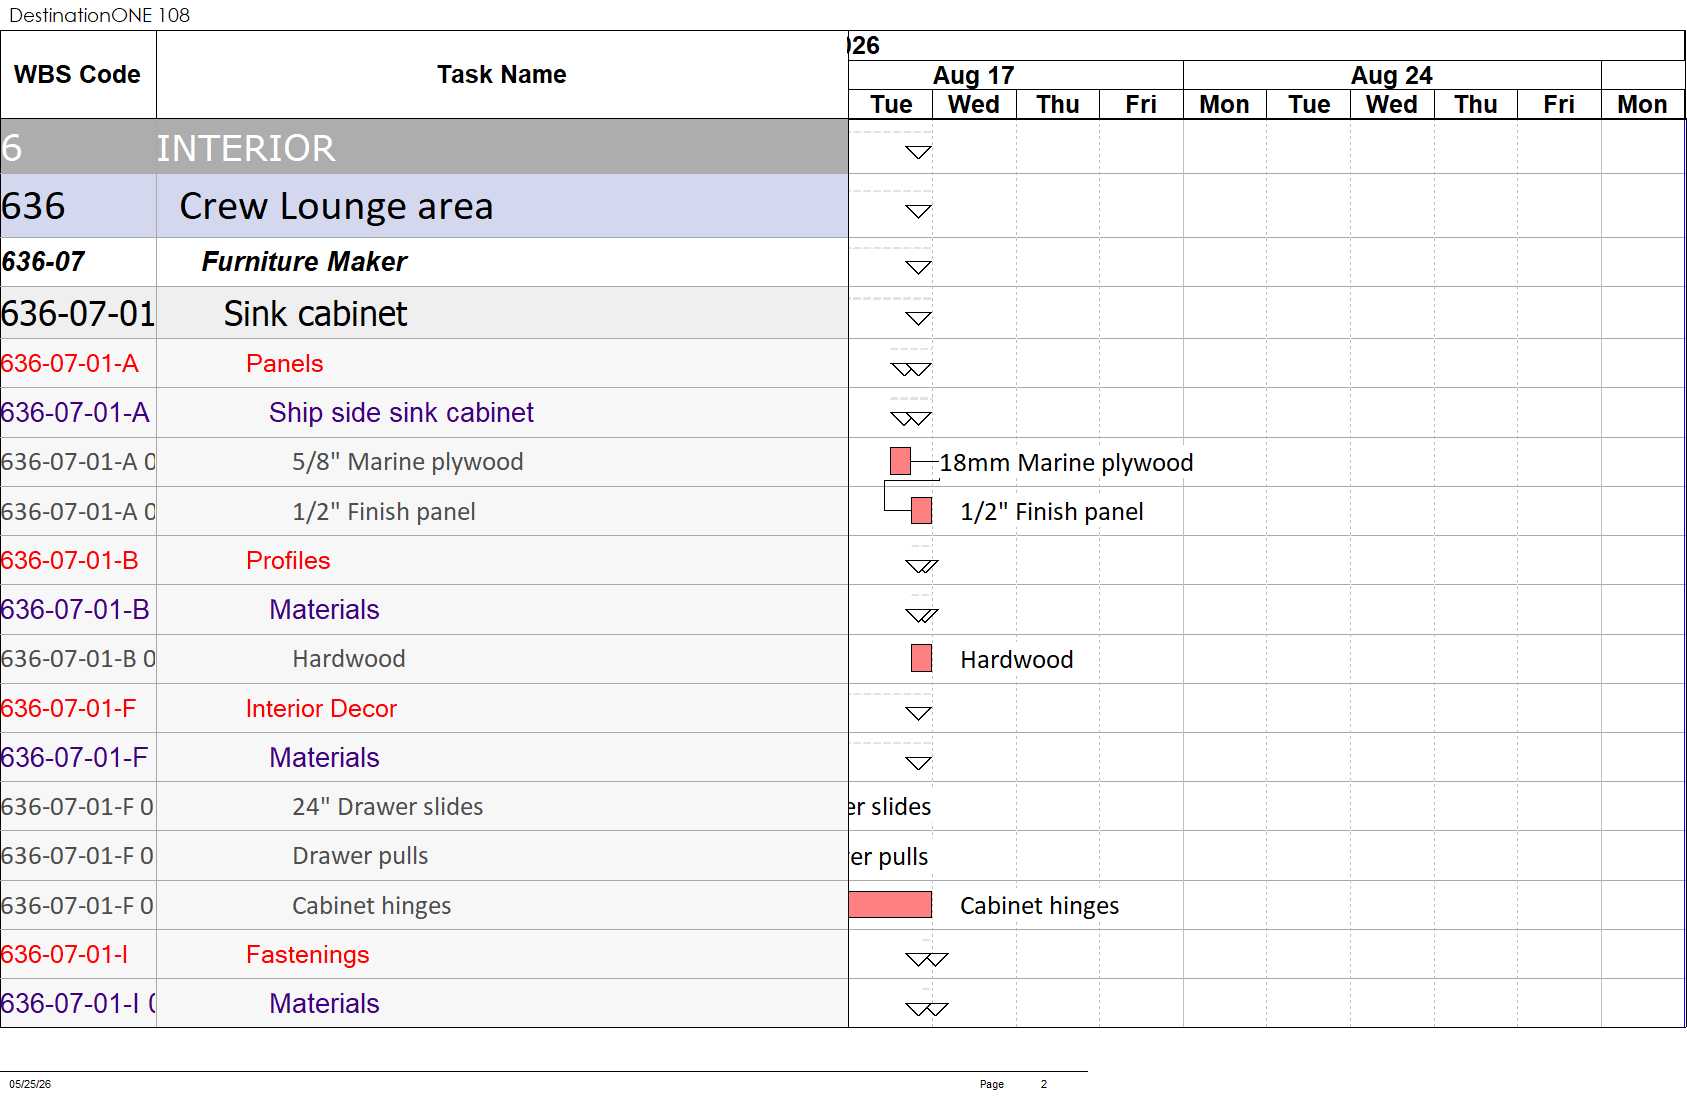
Task: Click WBS code 636-07-01
Action: [x=78, y=313]
